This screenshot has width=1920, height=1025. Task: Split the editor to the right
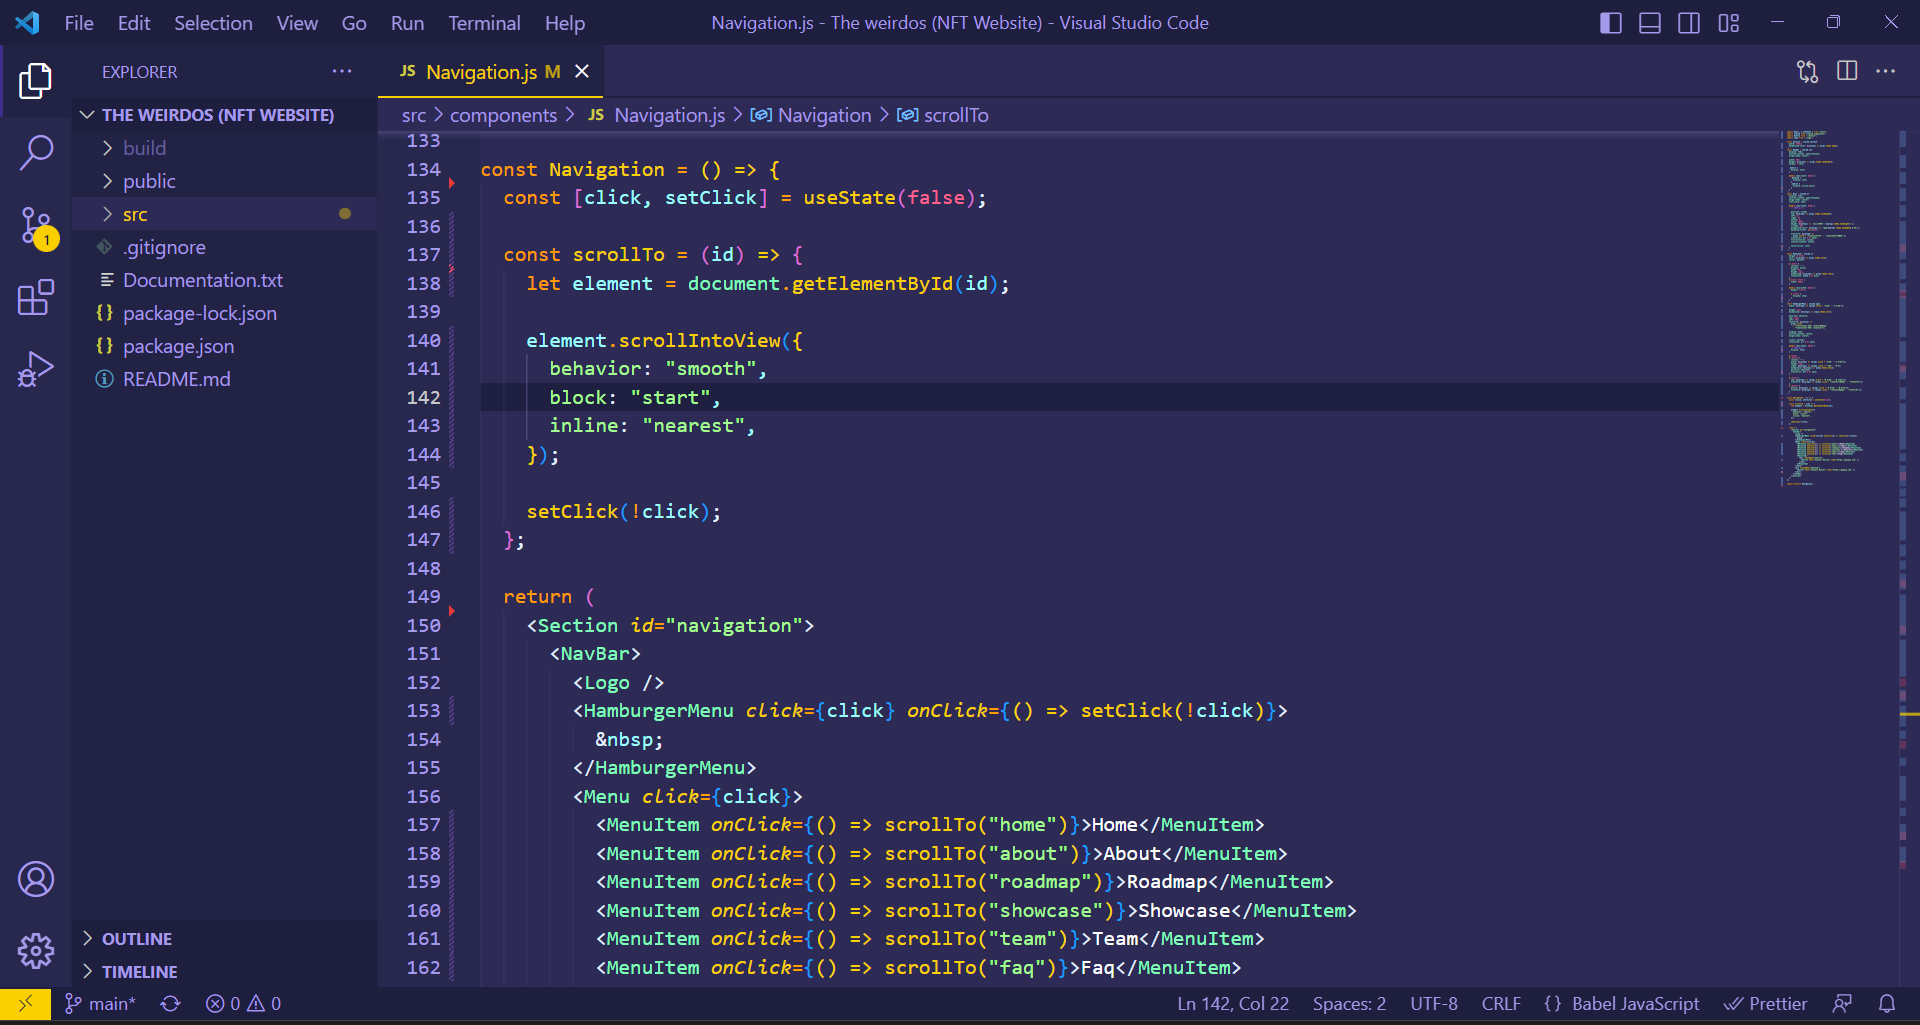1845,71
